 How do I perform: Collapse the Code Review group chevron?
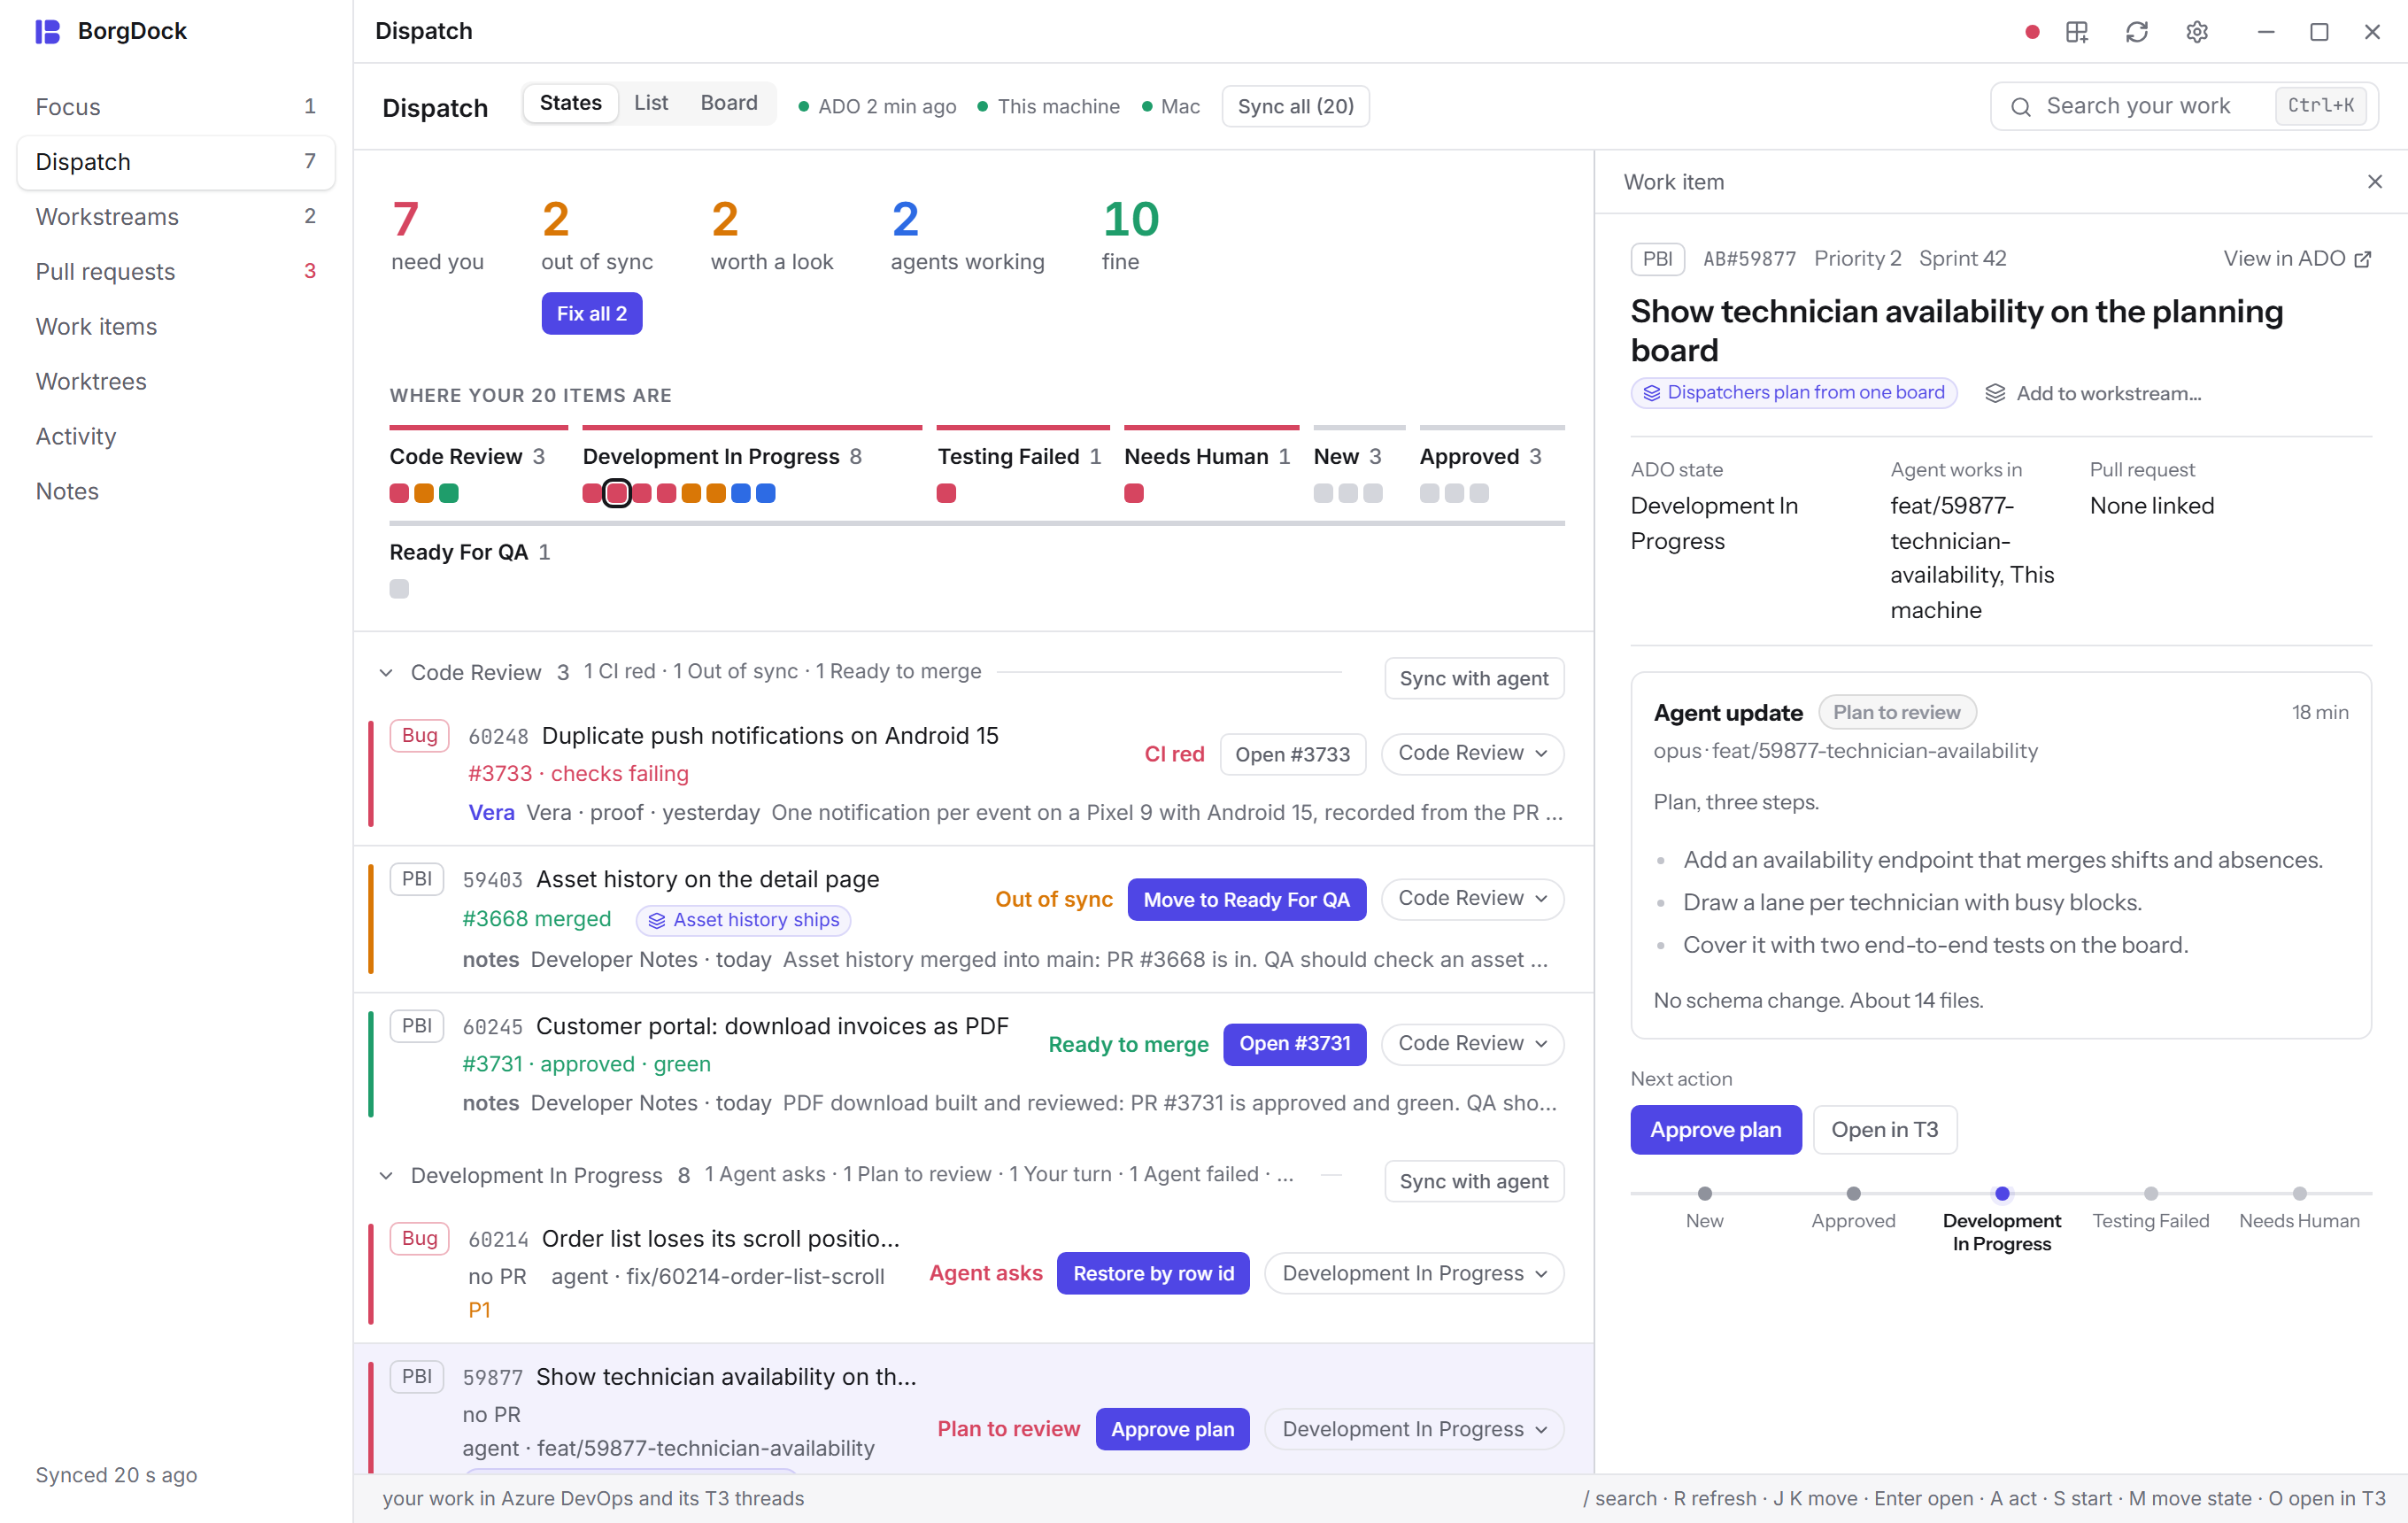pyautogui.click(x=386, y=673)
